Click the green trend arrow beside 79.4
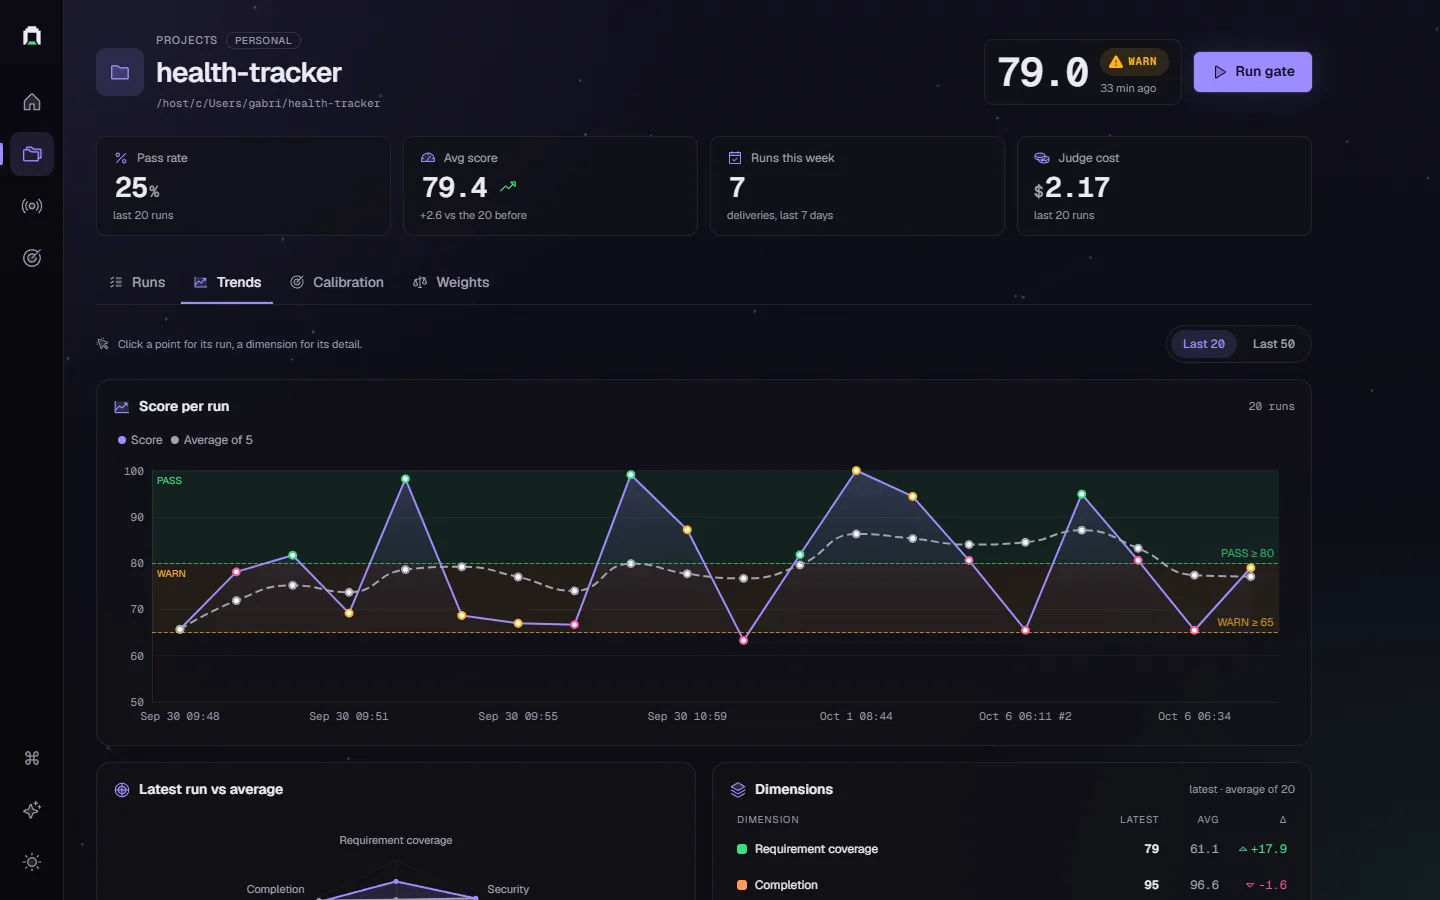Viewport: 1440px width, 900px height. coord(508,186)
